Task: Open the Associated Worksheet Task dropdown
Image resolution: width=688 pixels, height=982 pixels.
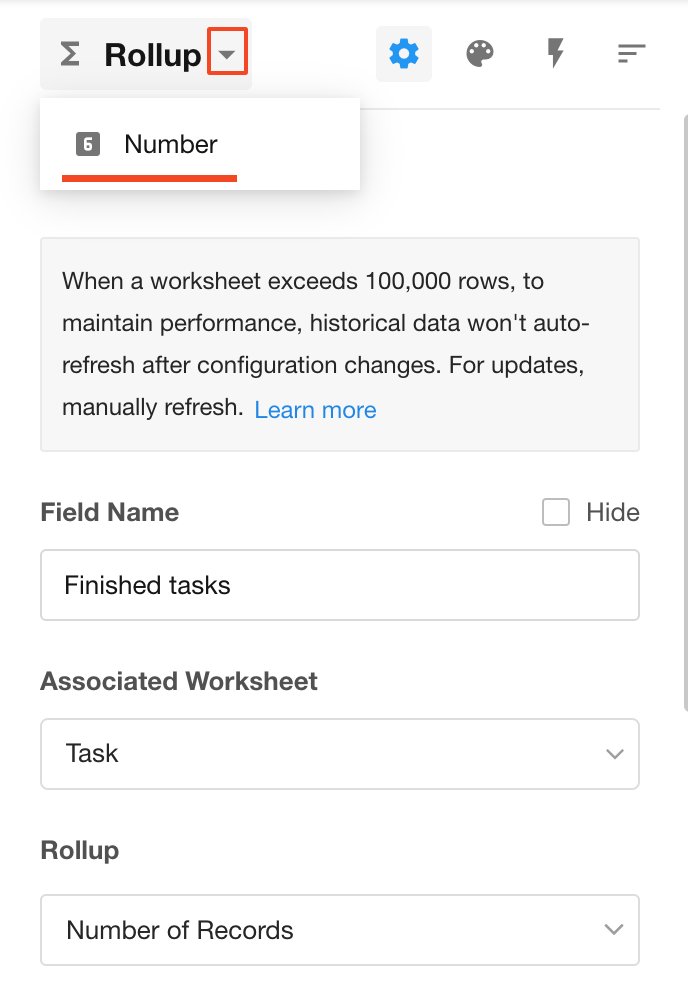Action: click(340, 754)
